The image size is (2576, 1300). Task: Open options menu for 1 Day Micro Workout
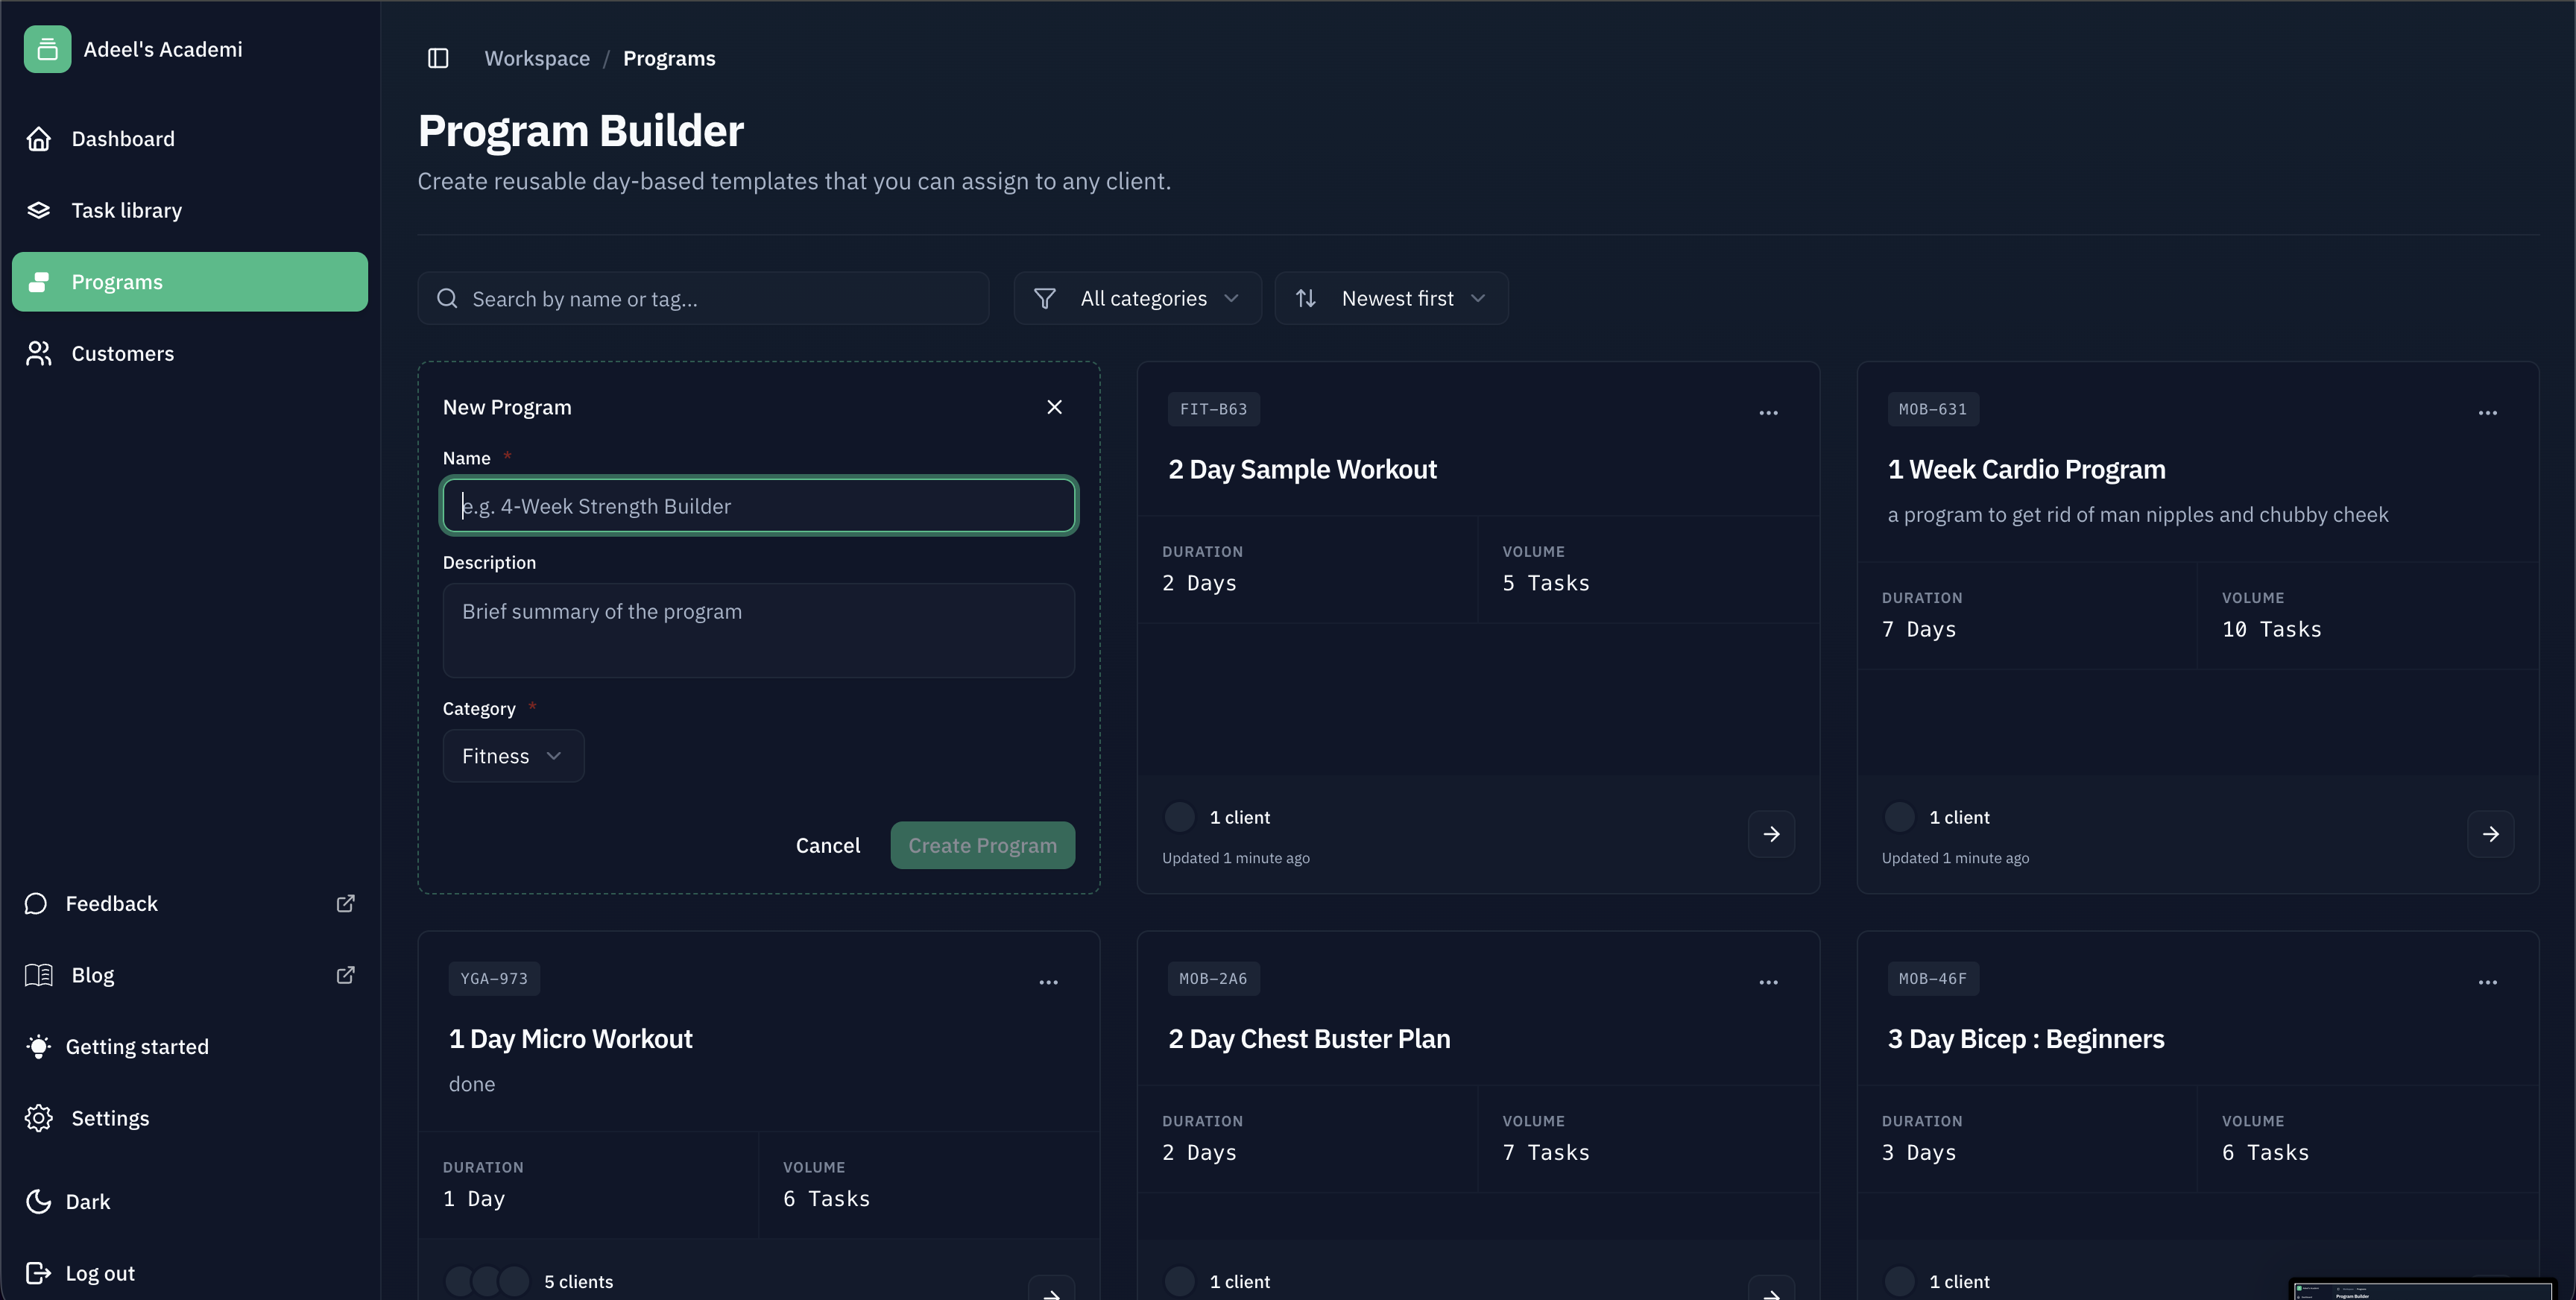click(x=1048, y=982)
